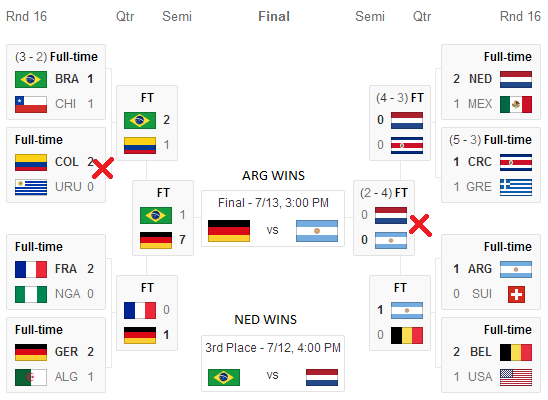Viewport: 548px width, 400px height.
Task: Select the large Germany flag in the Final box
Action: (229, 231)
